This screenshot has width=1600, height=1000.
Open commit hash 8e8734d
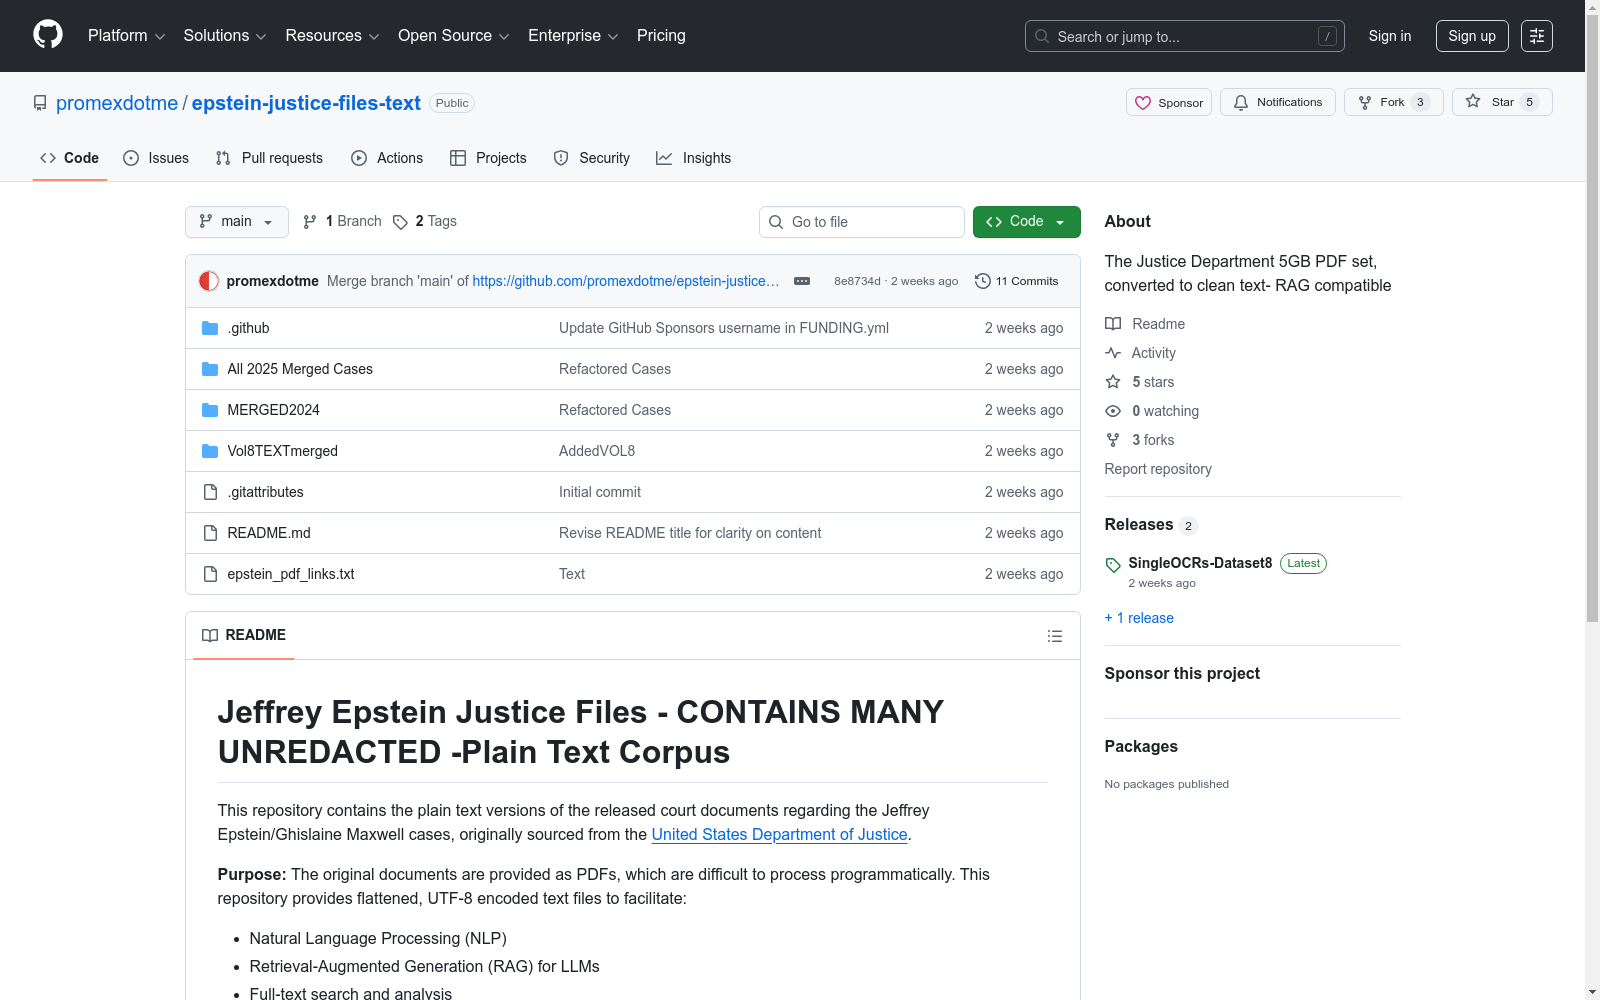(x=857, y=281)
